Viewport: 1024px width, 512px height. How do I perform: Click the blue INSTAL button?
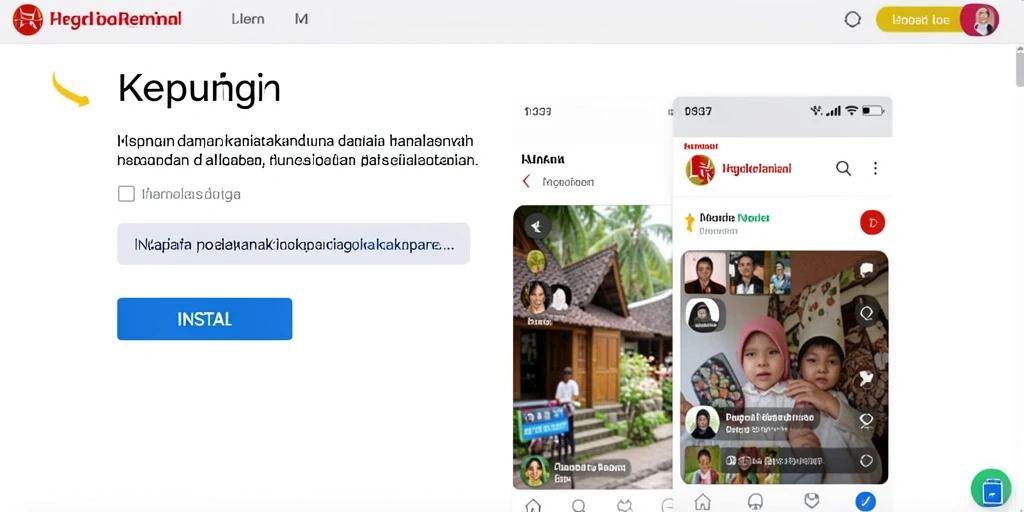point(204,319)
